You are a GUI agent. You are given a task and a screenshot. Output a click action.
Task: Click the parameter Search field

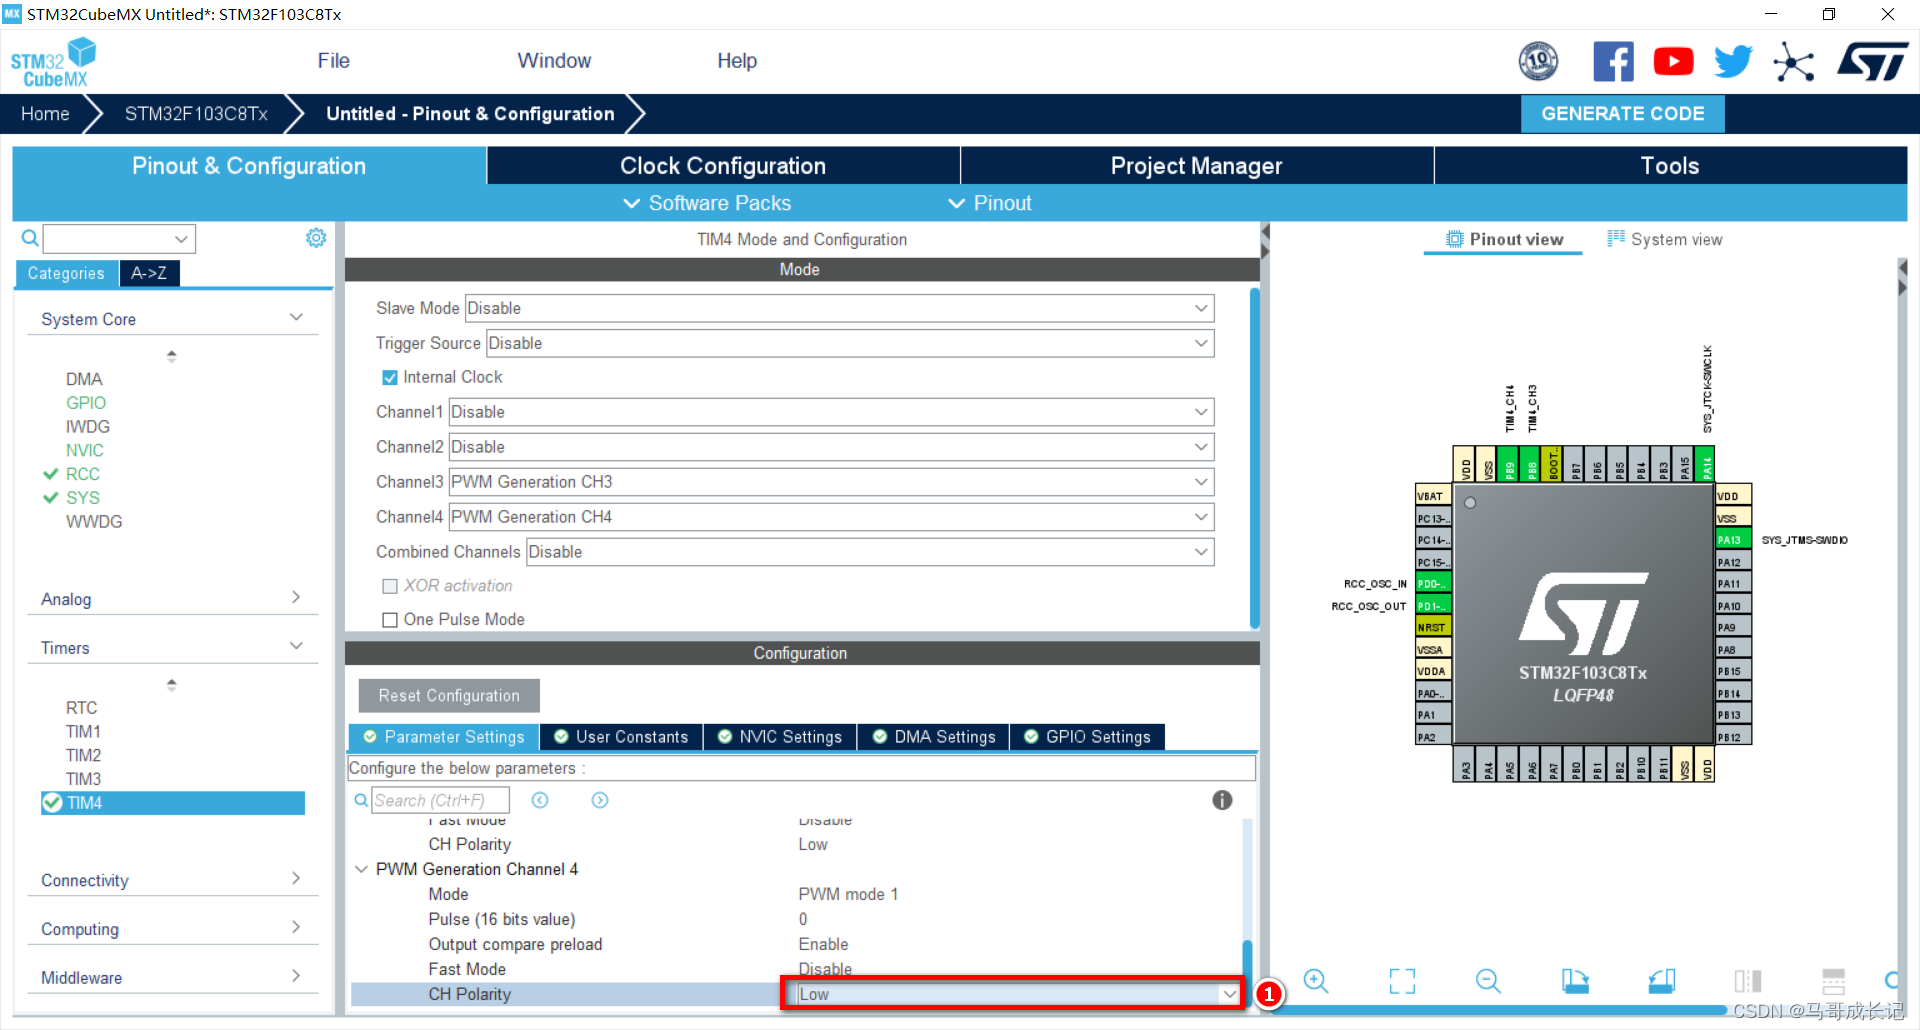coord(440,800)
